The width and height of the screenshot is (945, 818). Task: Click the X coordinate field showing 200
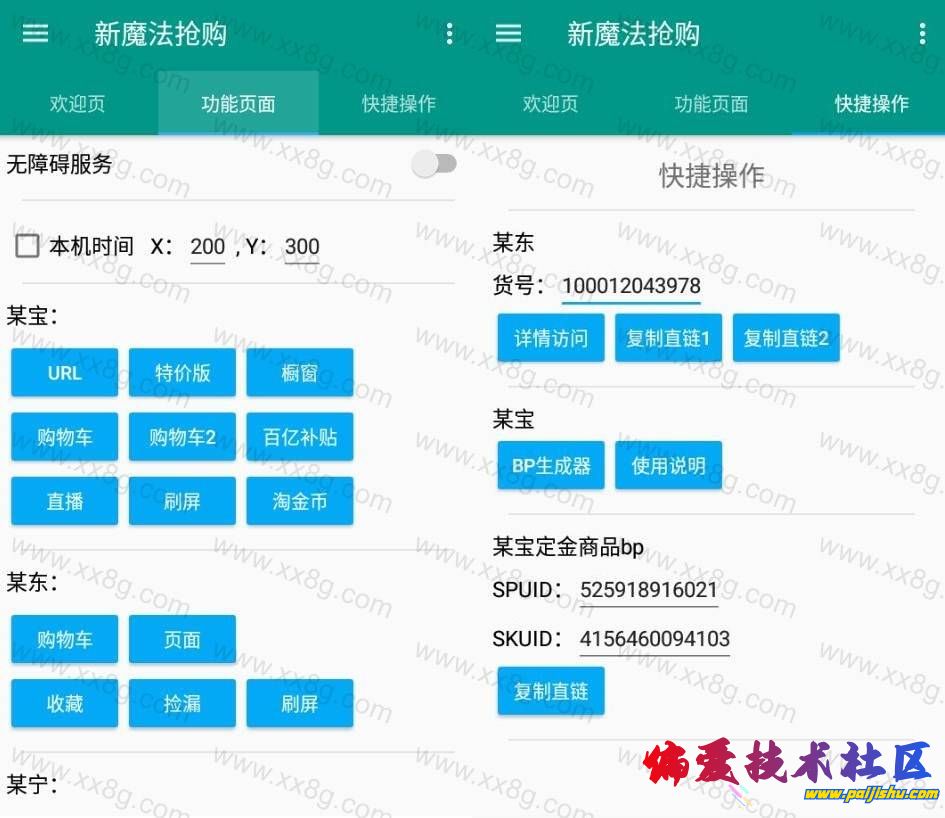[207, 247]
